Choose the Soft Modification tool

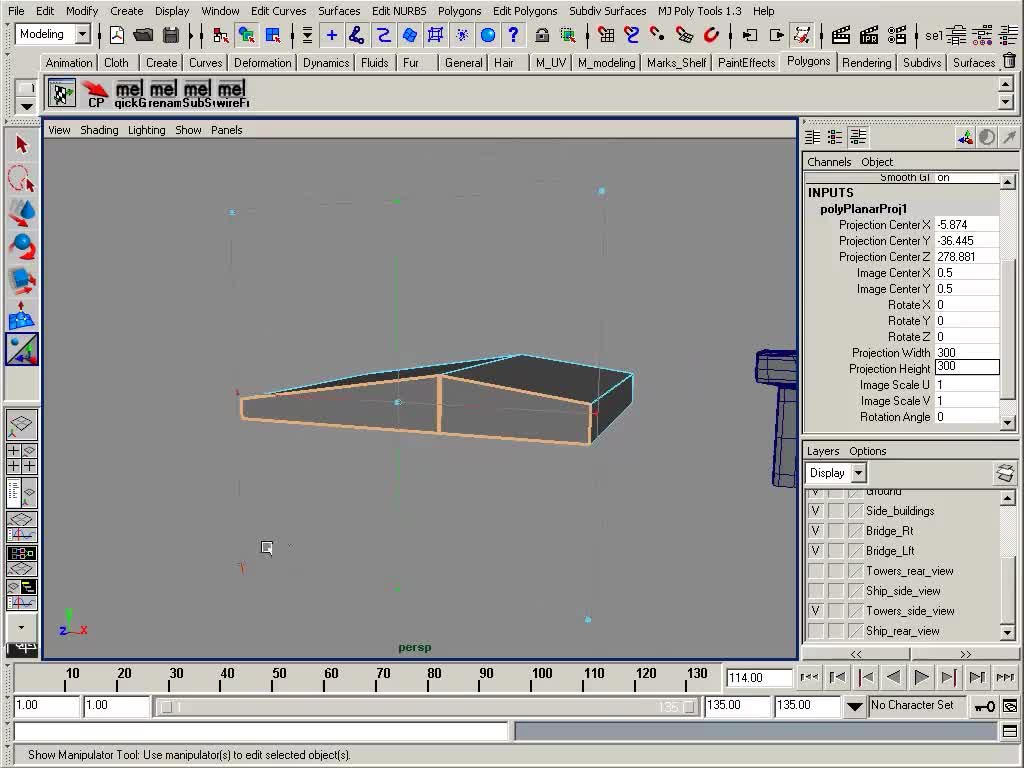[x=22, y=315]
